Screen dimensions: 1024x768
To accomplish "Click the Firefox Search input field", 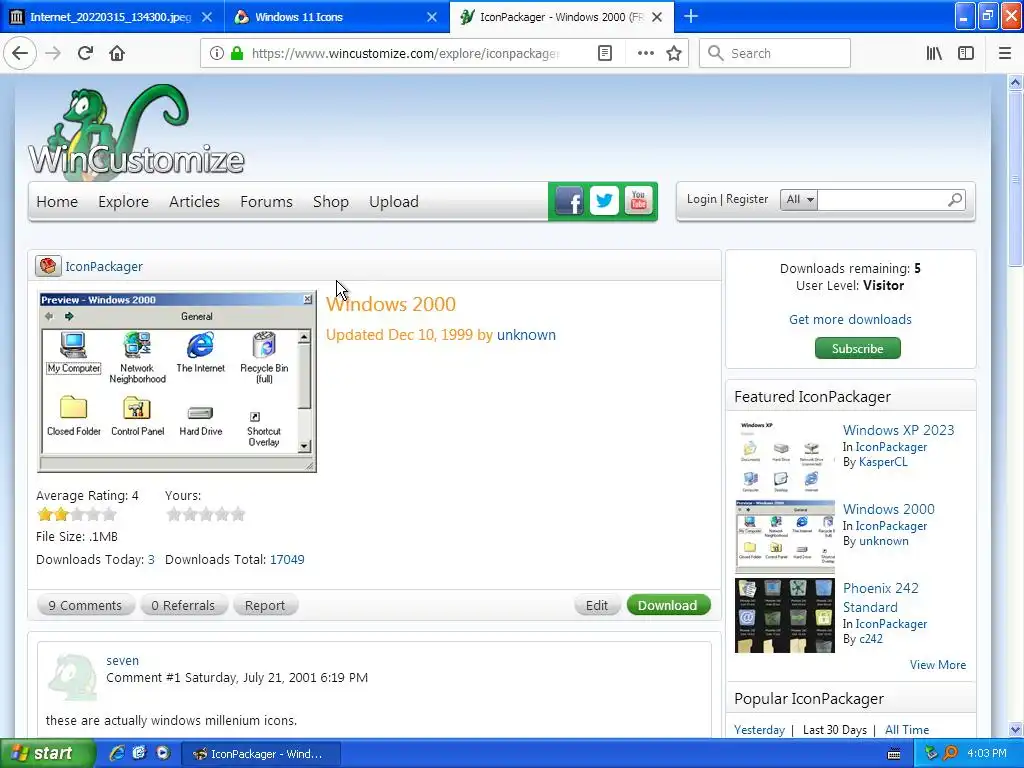I will click(775, 53).
